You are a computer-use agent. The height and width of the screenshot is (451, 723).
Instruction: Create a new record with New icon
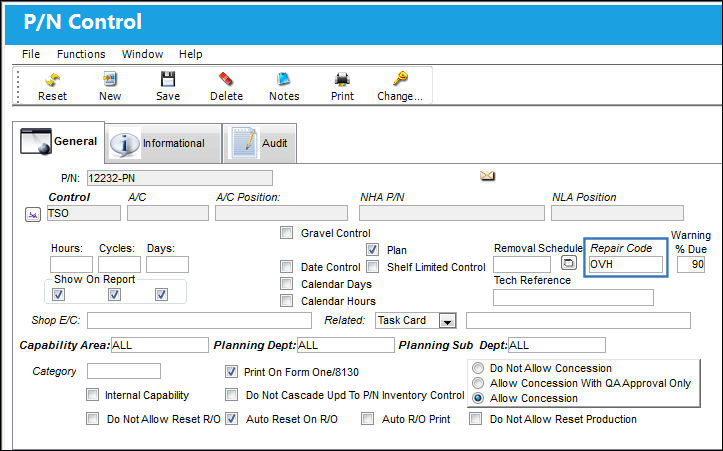[110, 79]
